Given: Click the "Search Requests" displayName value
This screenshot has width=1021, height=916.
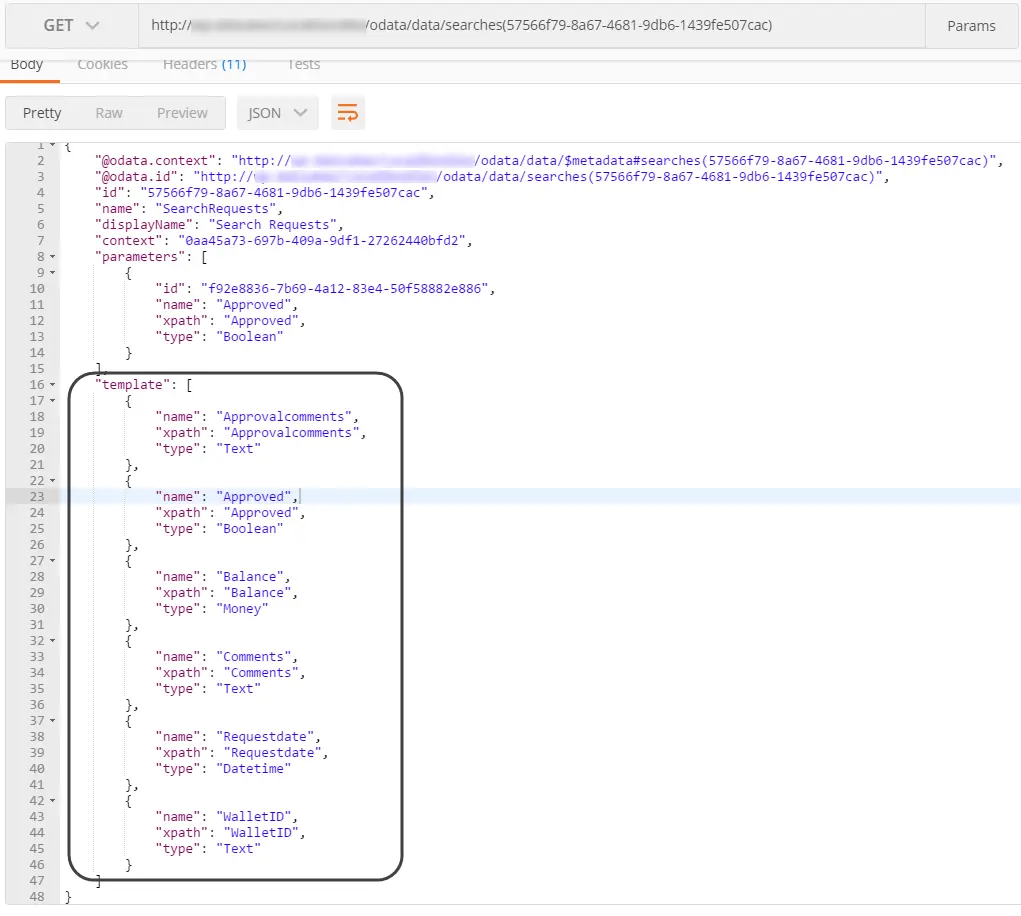Looking at the screenshot, I should coord(273,225).
